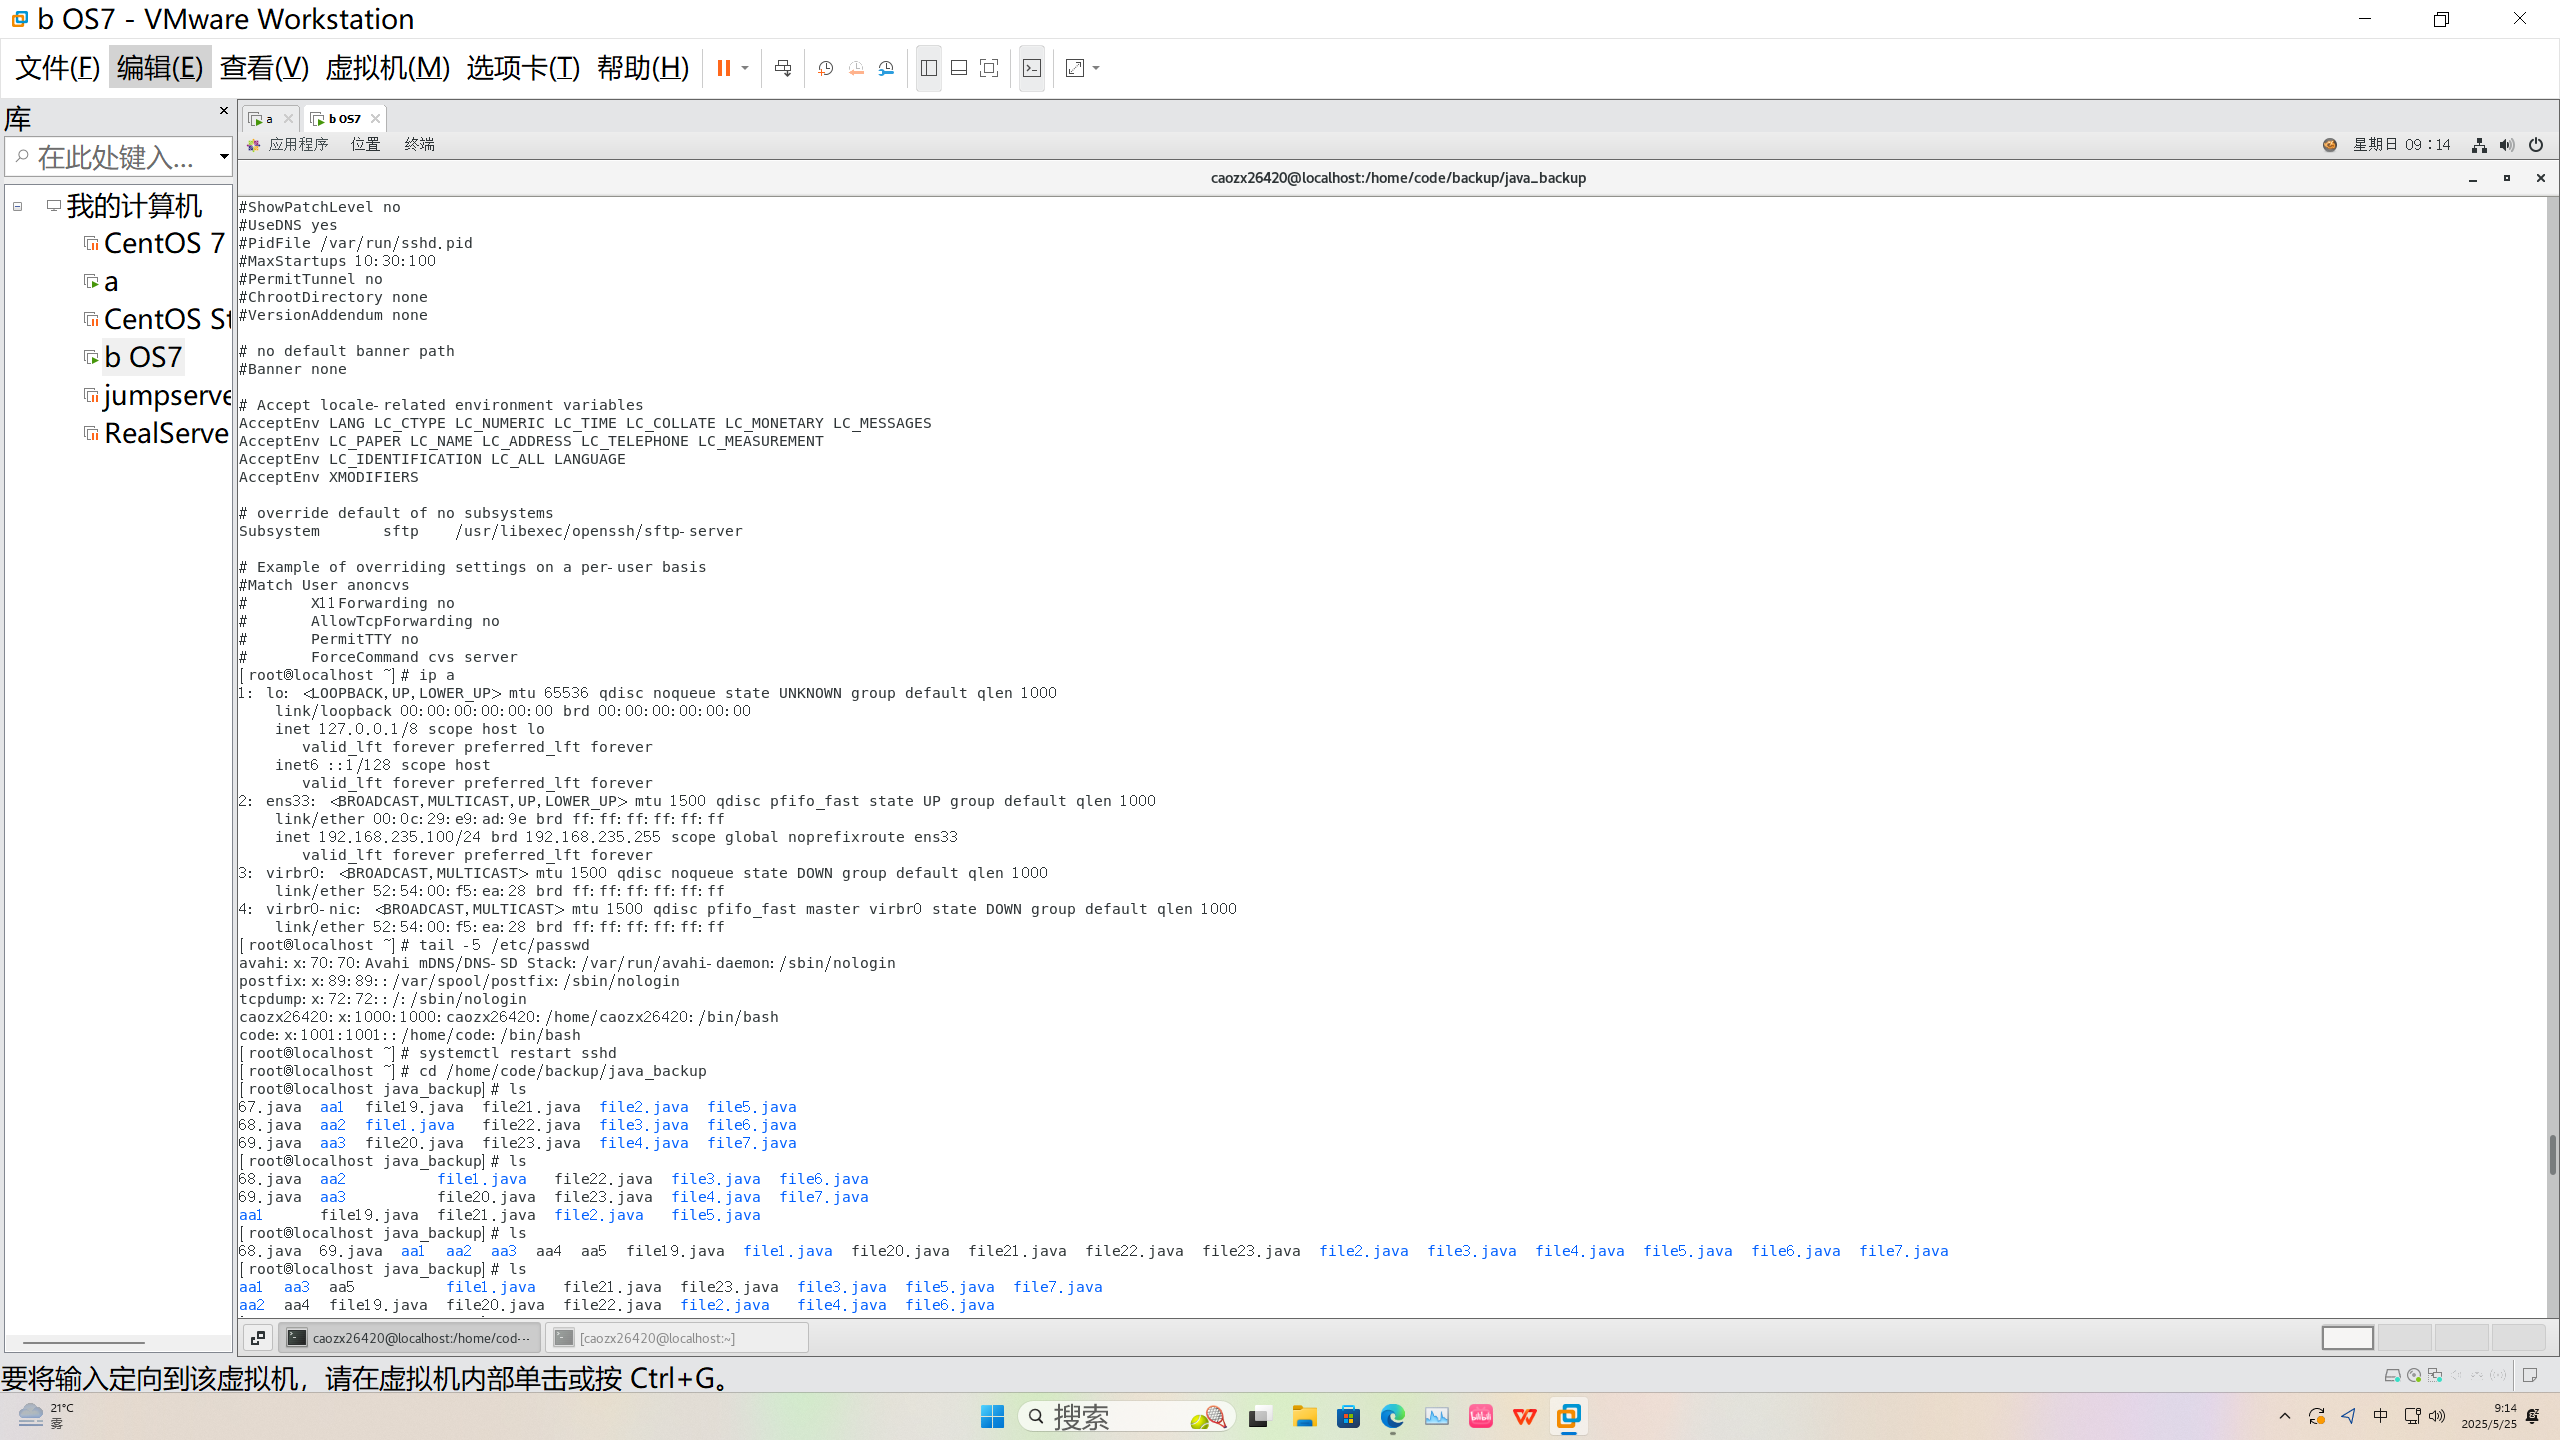This screenshot has width=2560, height=1440.
Task: Expand the stretch guest display dropdown arrow
Action: click(1097, 68)
